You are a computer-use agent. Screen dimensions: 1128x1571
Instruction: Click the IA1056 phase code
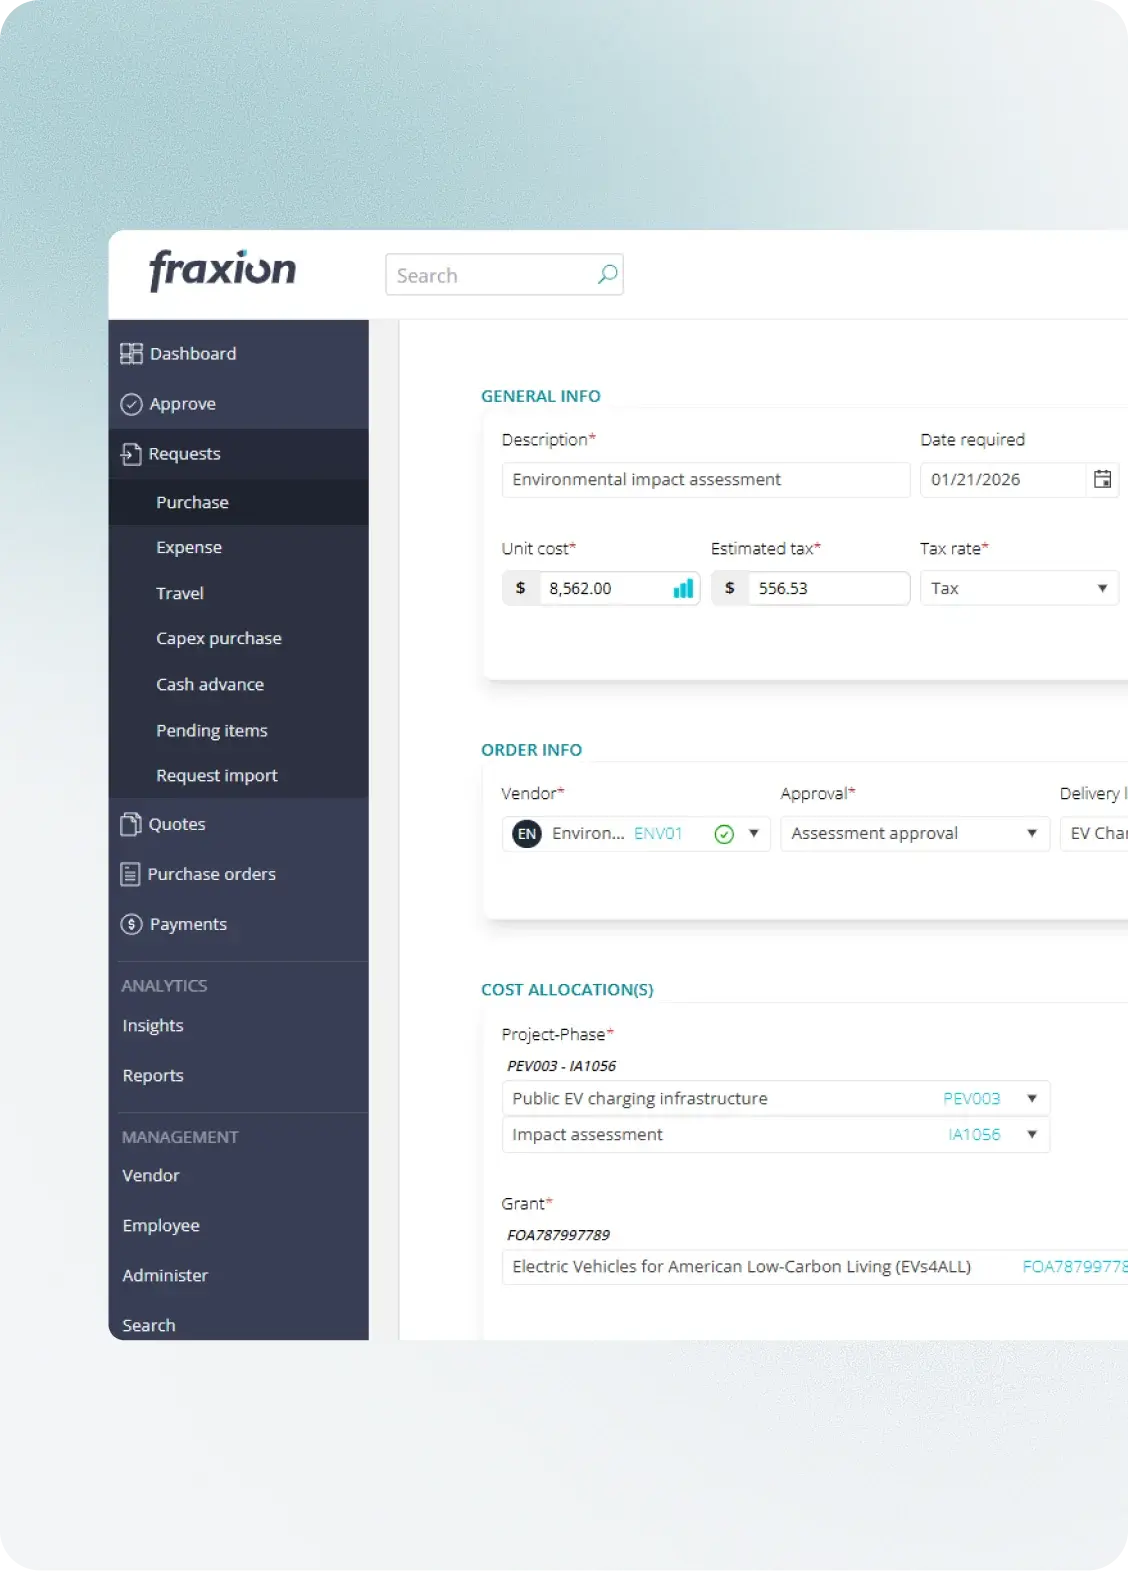coord(974,1134)
